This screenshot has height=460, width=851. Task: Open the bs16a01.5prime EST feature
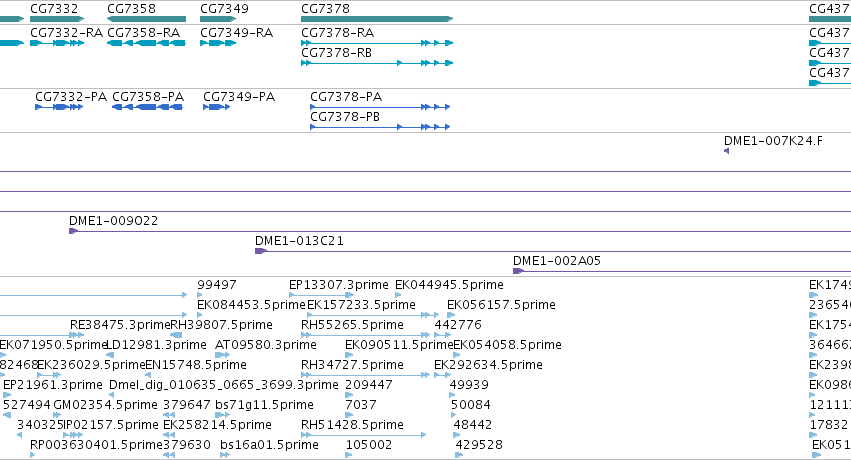pos(225,455)
